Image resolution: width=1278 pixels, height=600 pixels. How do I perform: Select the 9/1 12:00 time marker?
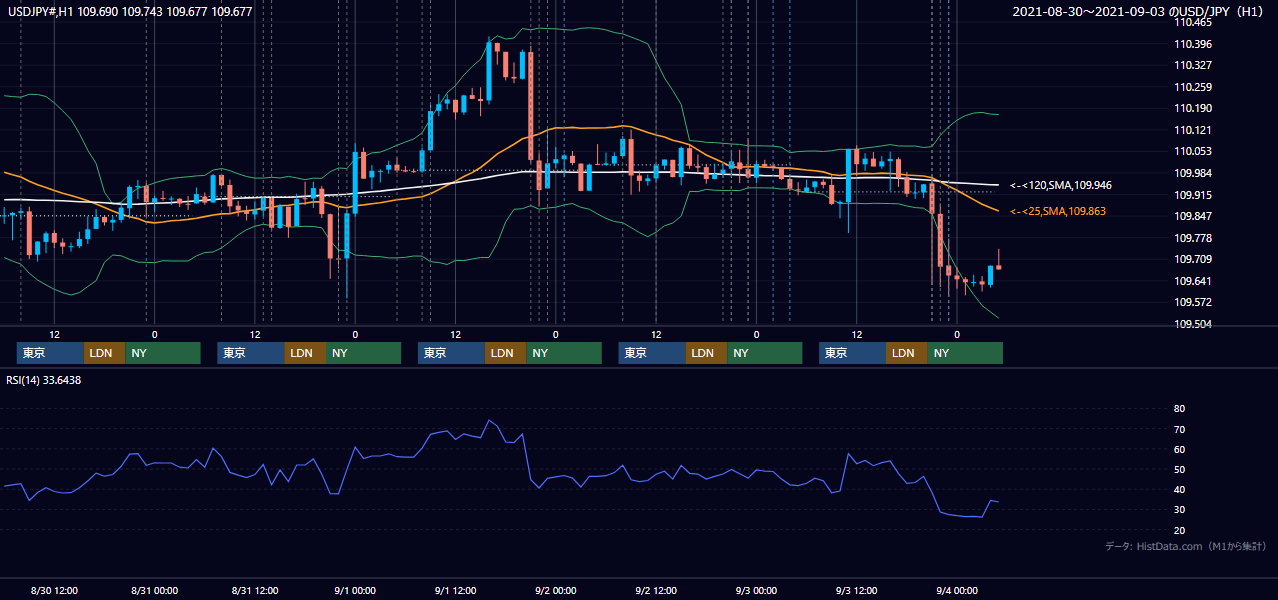[x=455, y=590]
